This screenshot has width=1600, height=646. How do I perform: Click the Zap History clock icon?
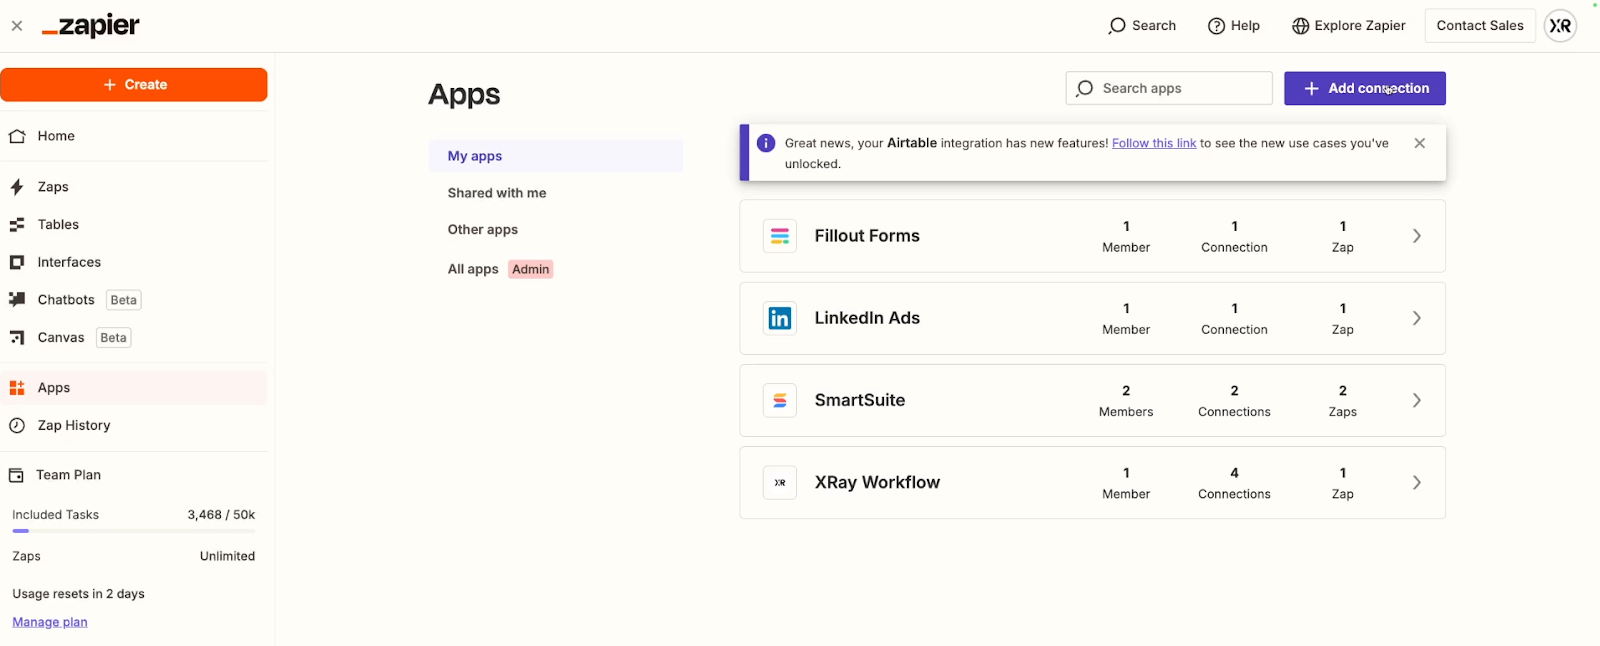coord(17,426)
